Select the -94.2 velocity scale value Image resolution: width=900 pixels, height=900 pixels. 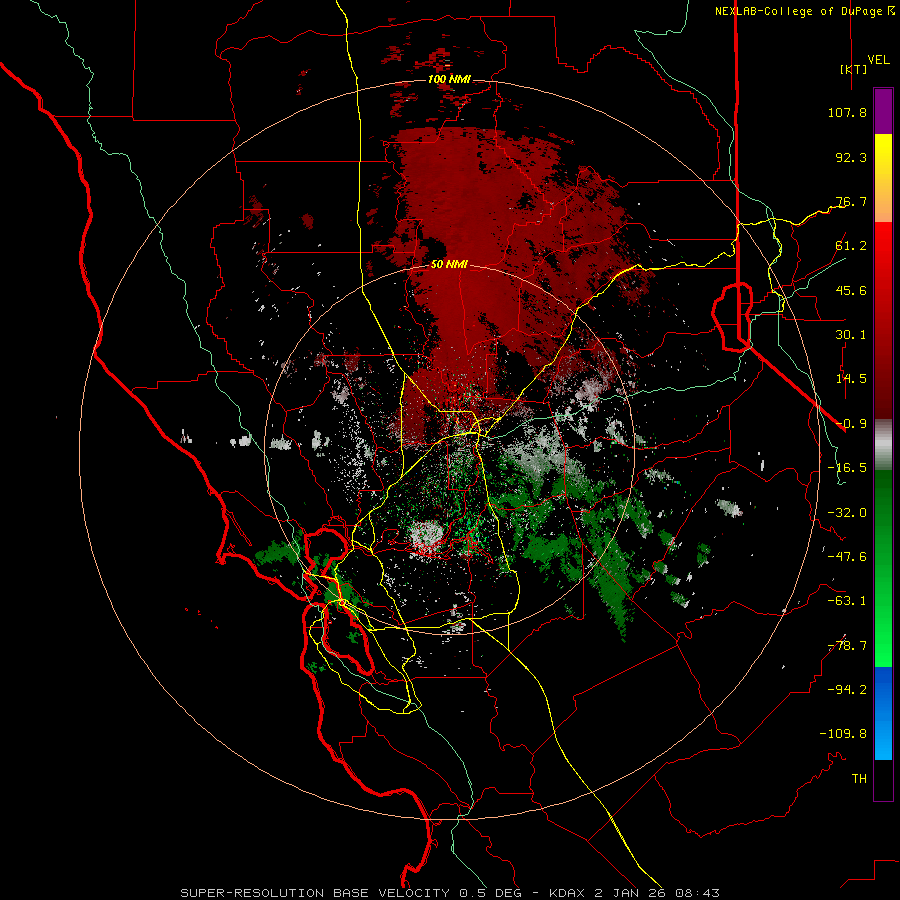pos(847,690)
